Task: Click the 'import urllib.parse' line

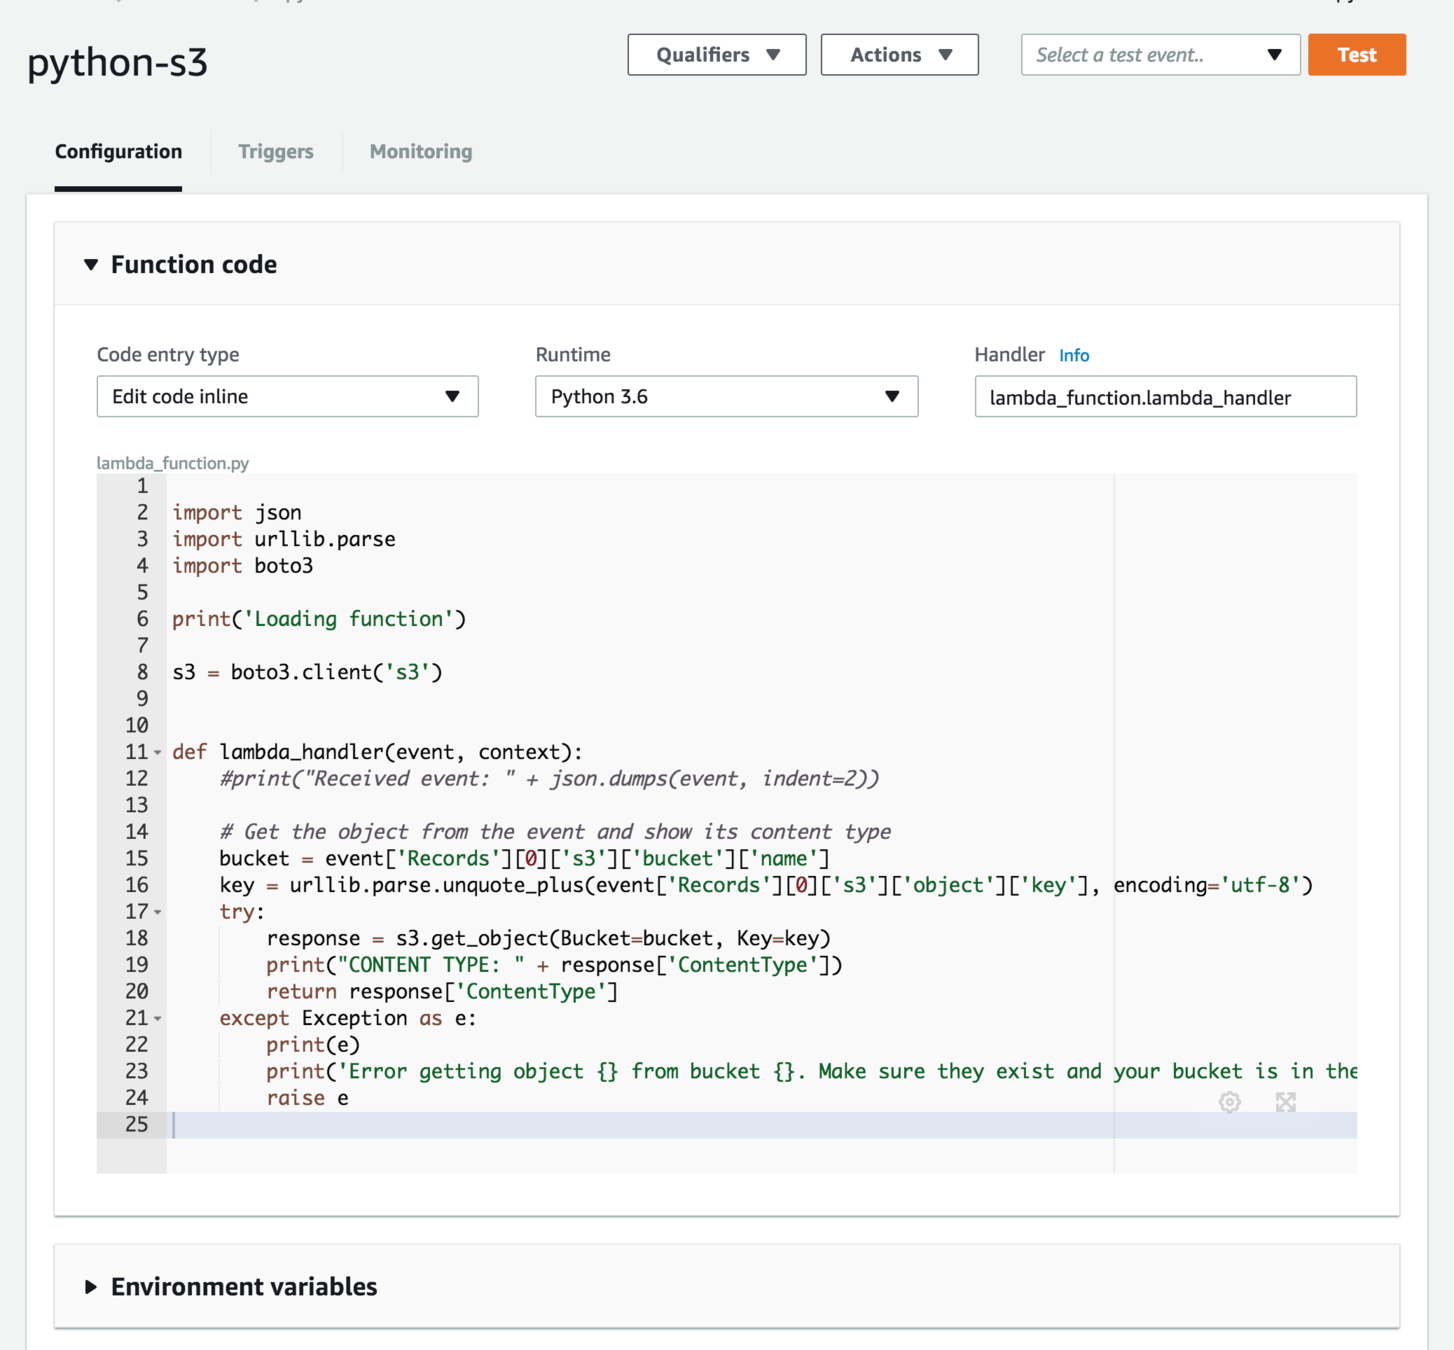Action: [284, 539]
